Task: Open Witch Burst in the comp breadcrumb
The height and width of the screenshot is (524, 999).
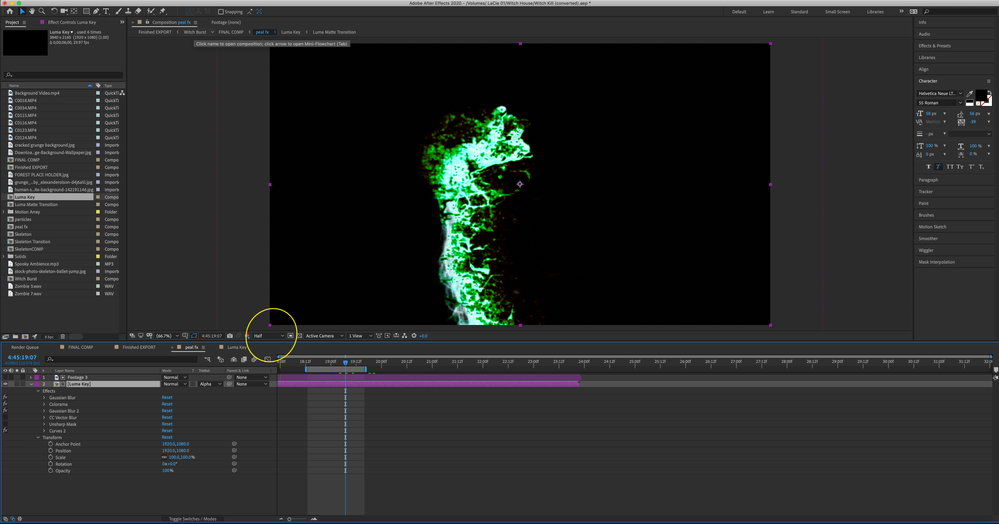Action: point(195,32)
